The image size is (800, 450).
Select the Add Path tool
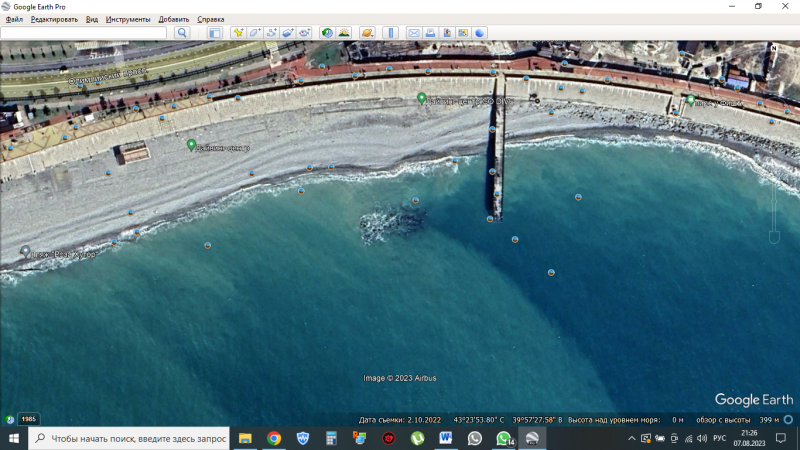click(271, 33)
